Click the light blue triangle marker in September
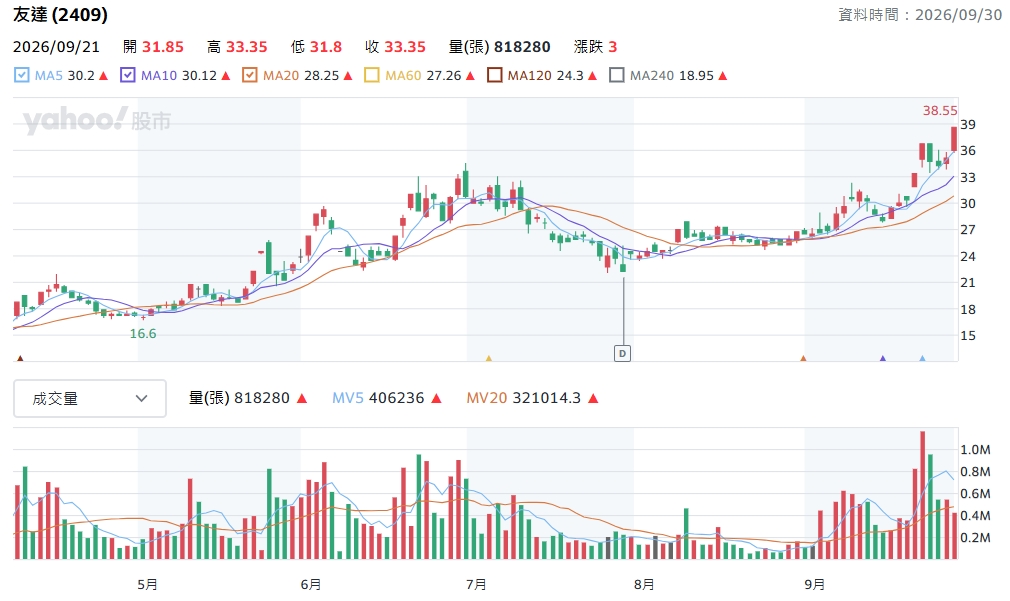Image resolution: width=1010 pixels, height=601 pixels. 922,358
